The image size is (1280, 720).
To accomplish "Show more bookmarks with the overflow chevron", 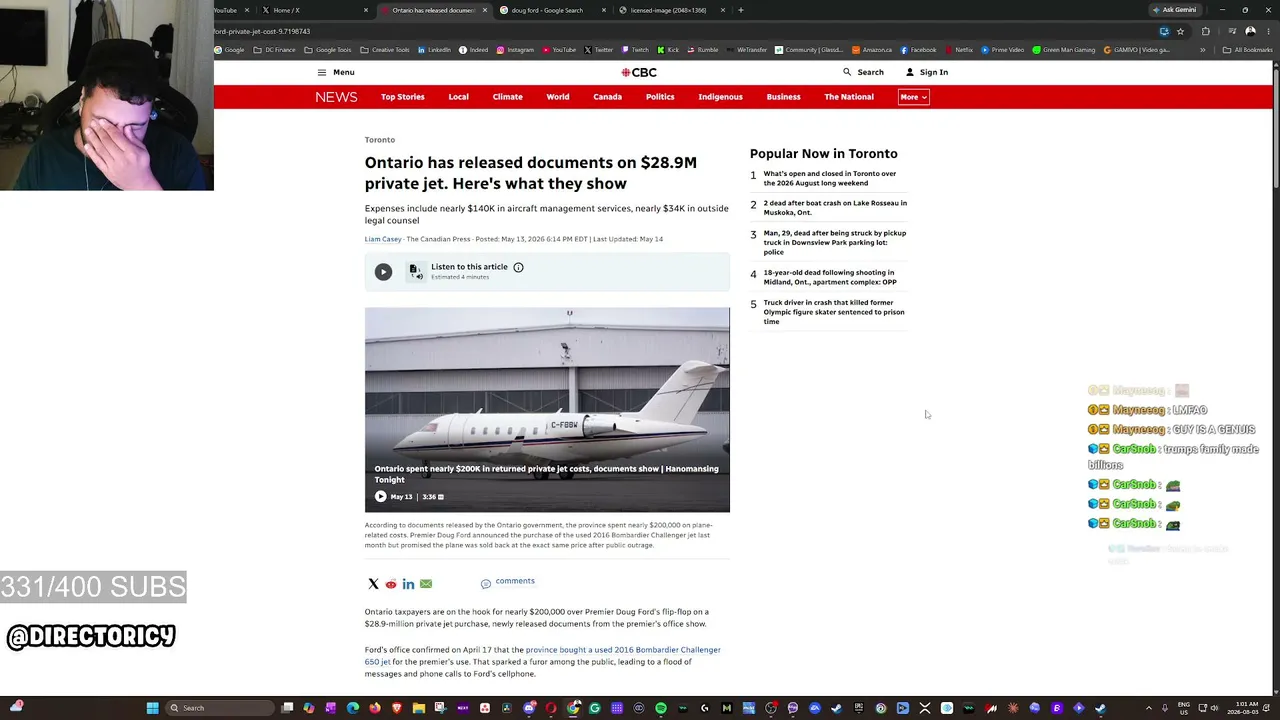I will [x=1203, y=50].
